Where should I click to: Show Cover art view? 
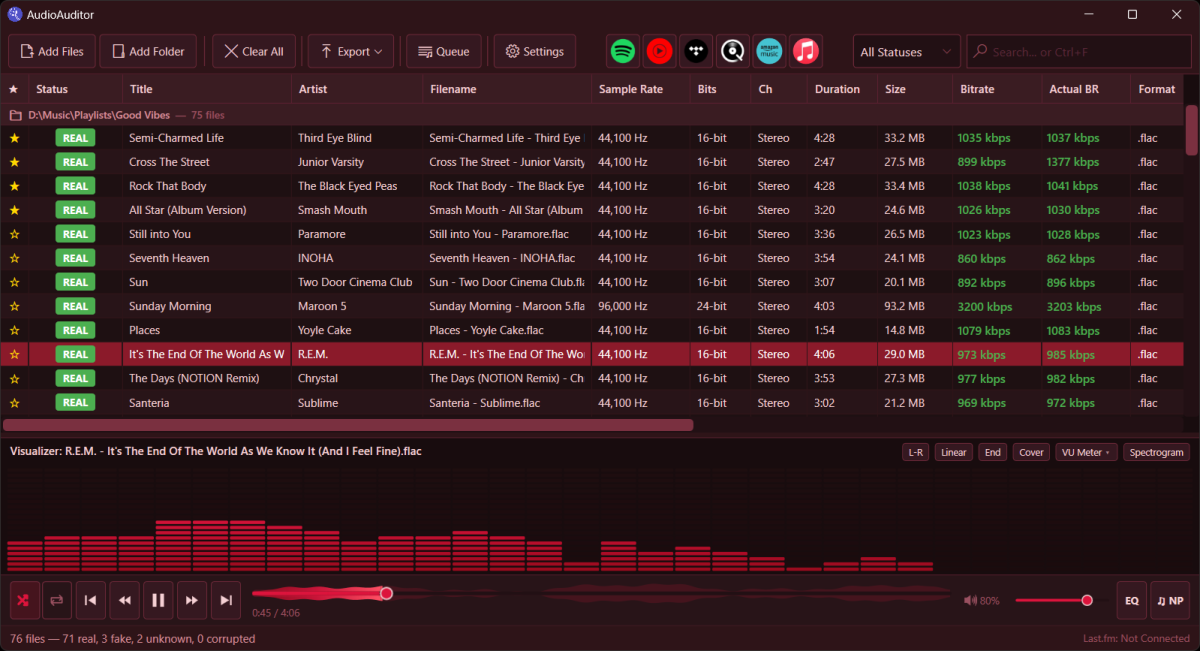point(1031,452)
